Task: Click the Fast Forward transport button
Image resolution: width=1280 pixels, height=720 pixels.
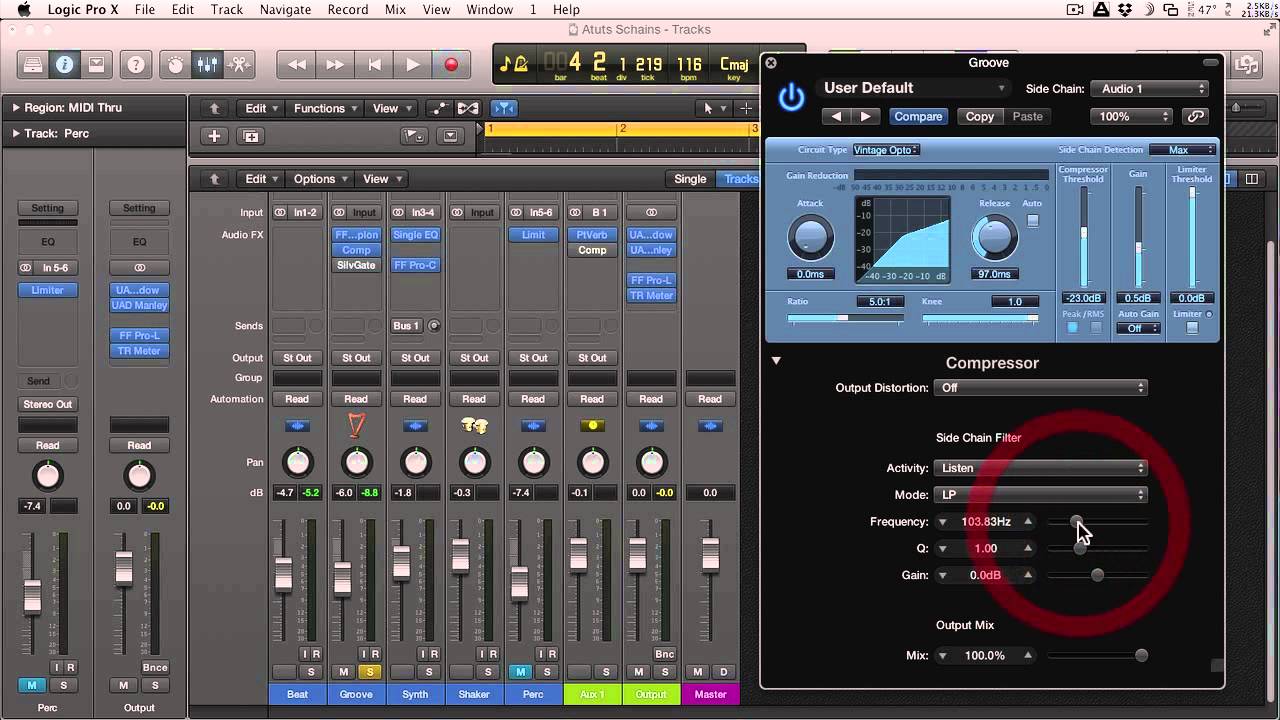Action: (x=335, y=65)
